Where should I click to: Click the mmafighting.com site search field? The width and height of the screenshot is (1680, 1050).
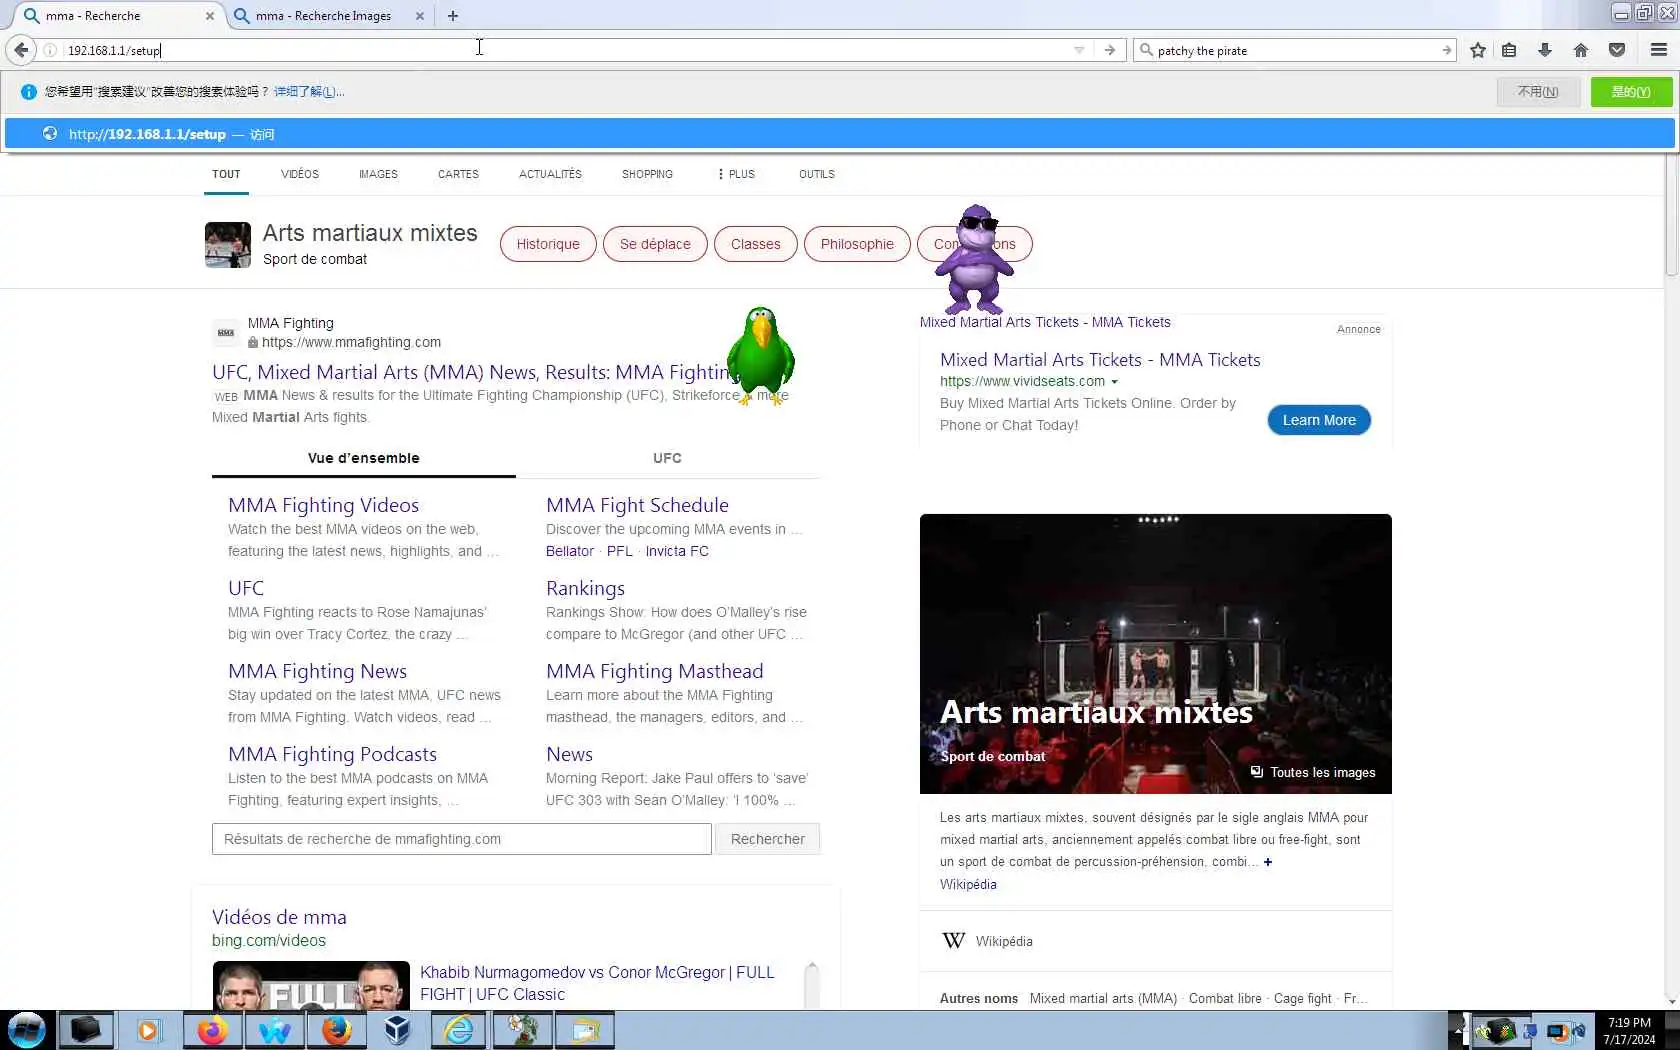coord(462,839)
